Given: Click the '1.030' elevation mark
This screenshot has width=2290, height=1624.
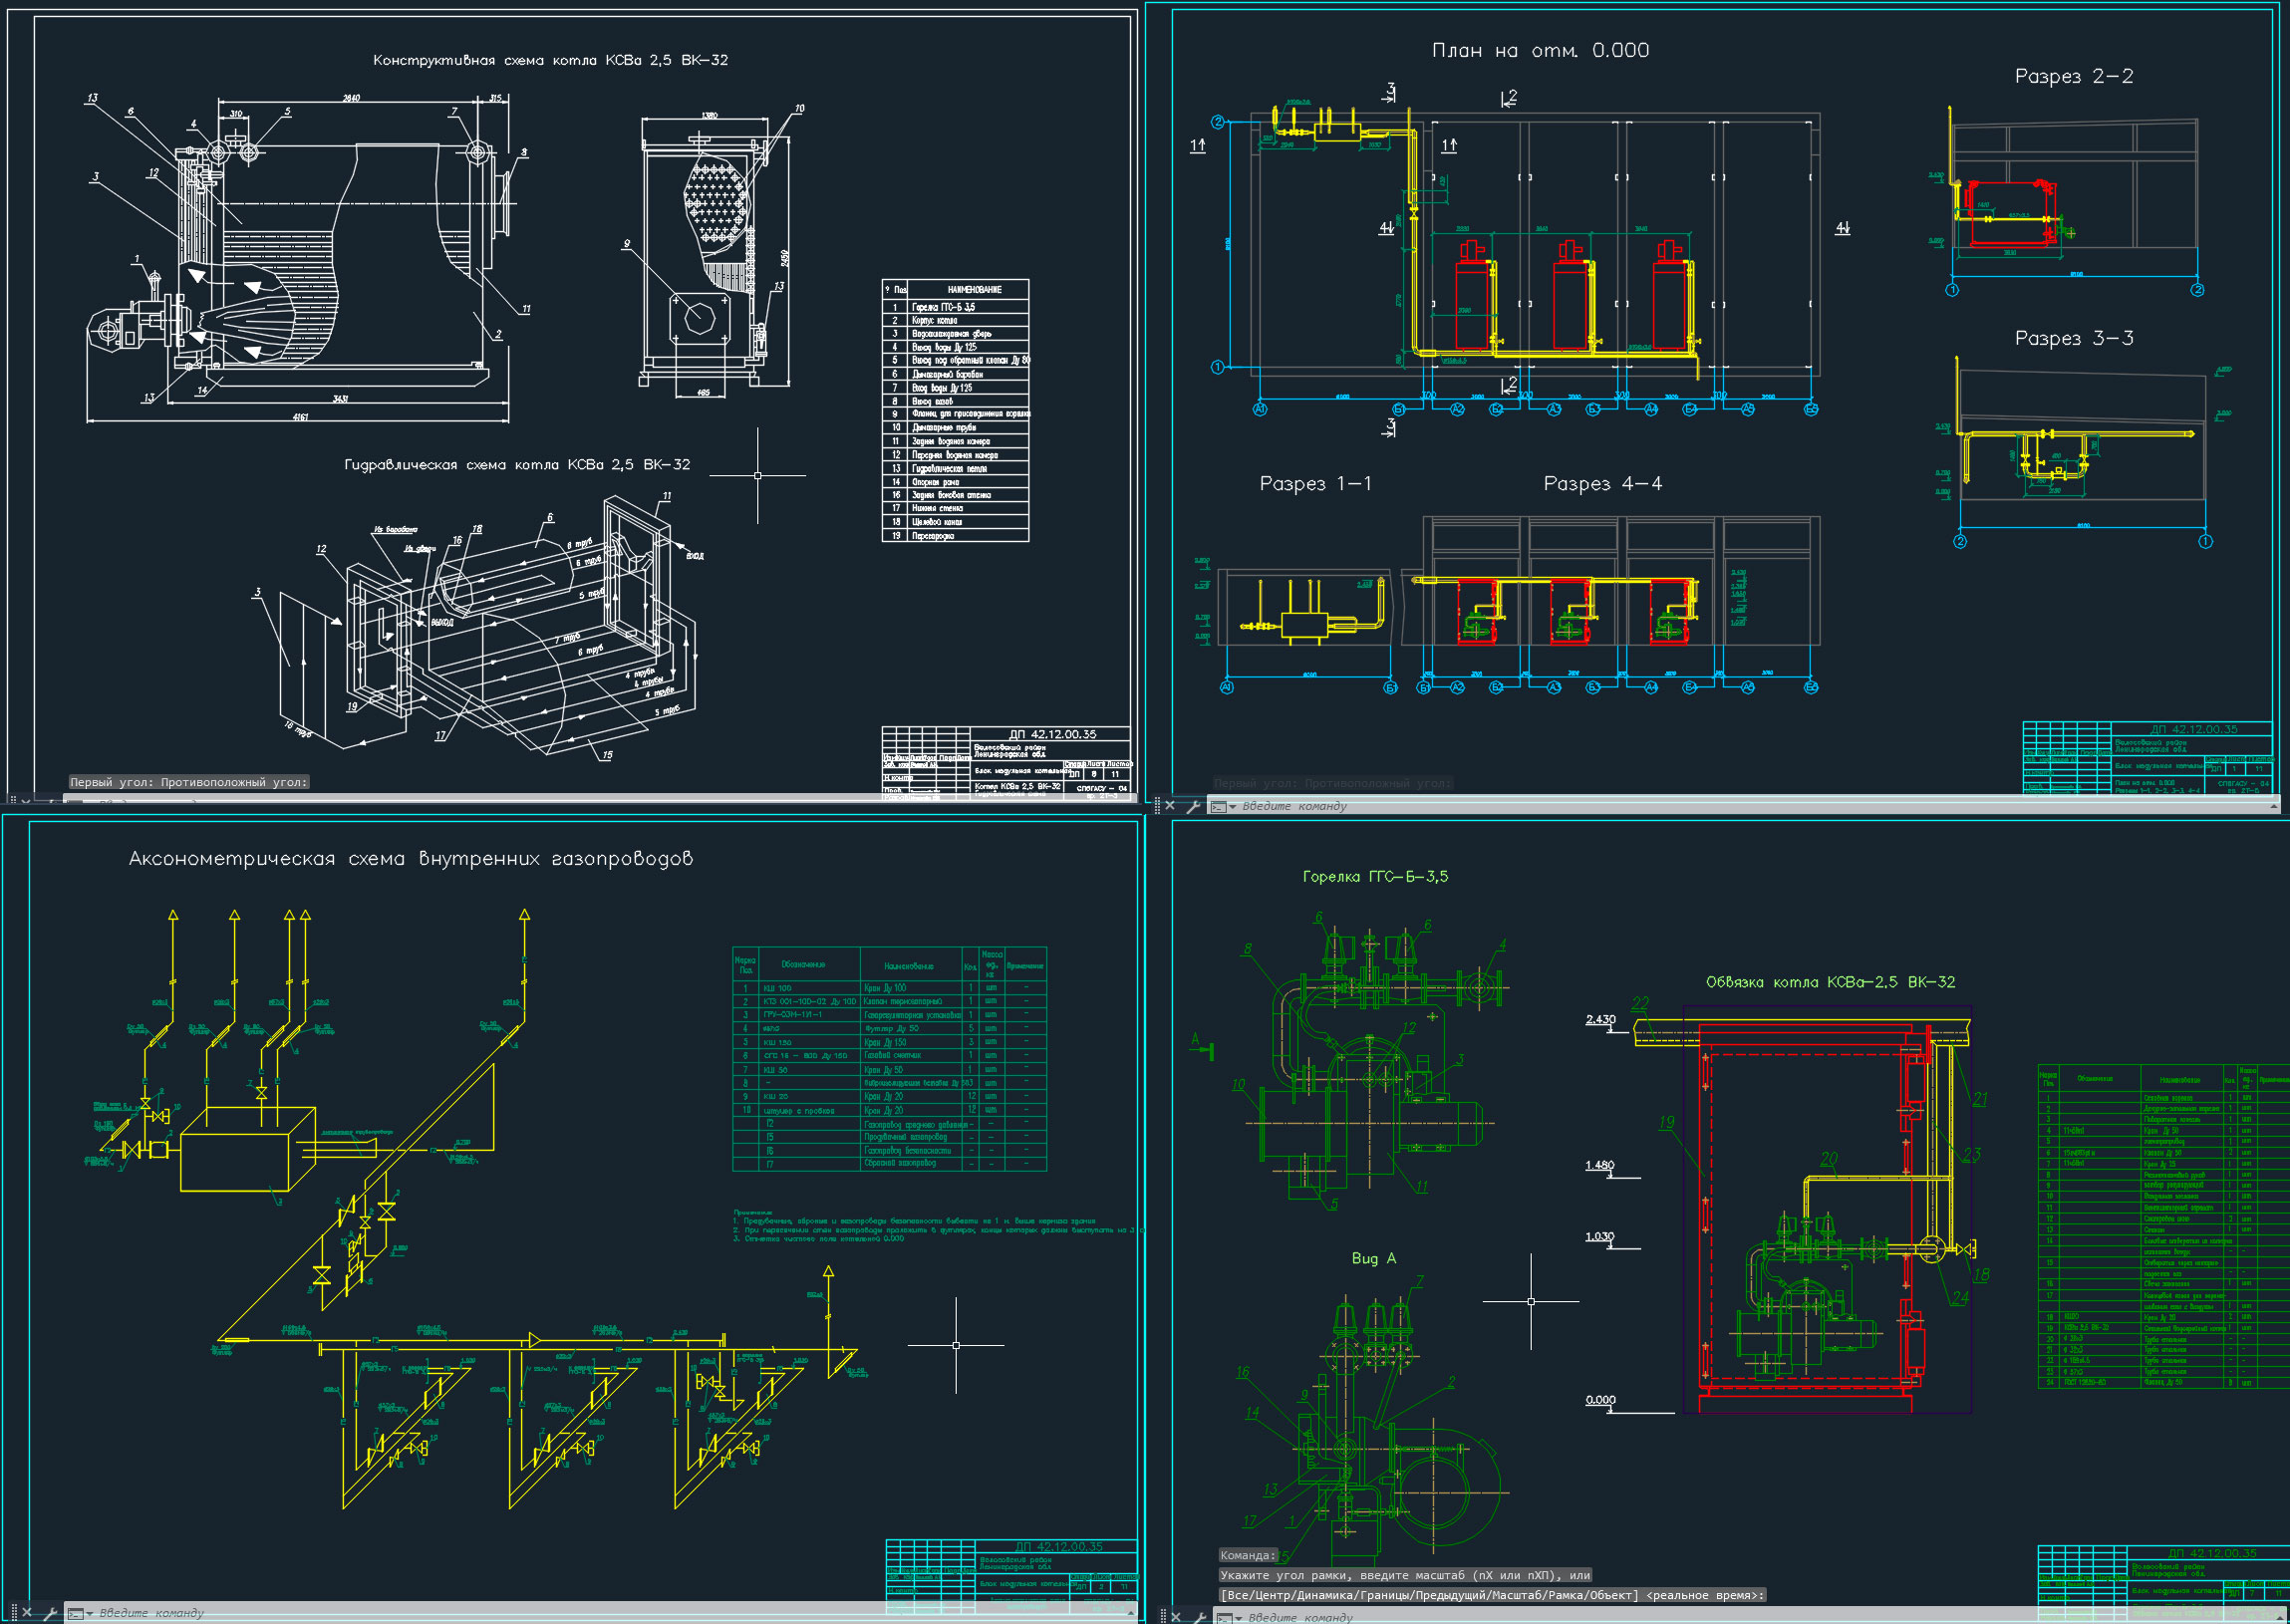Looking at the screenshot, I should pos(1599,1236).
